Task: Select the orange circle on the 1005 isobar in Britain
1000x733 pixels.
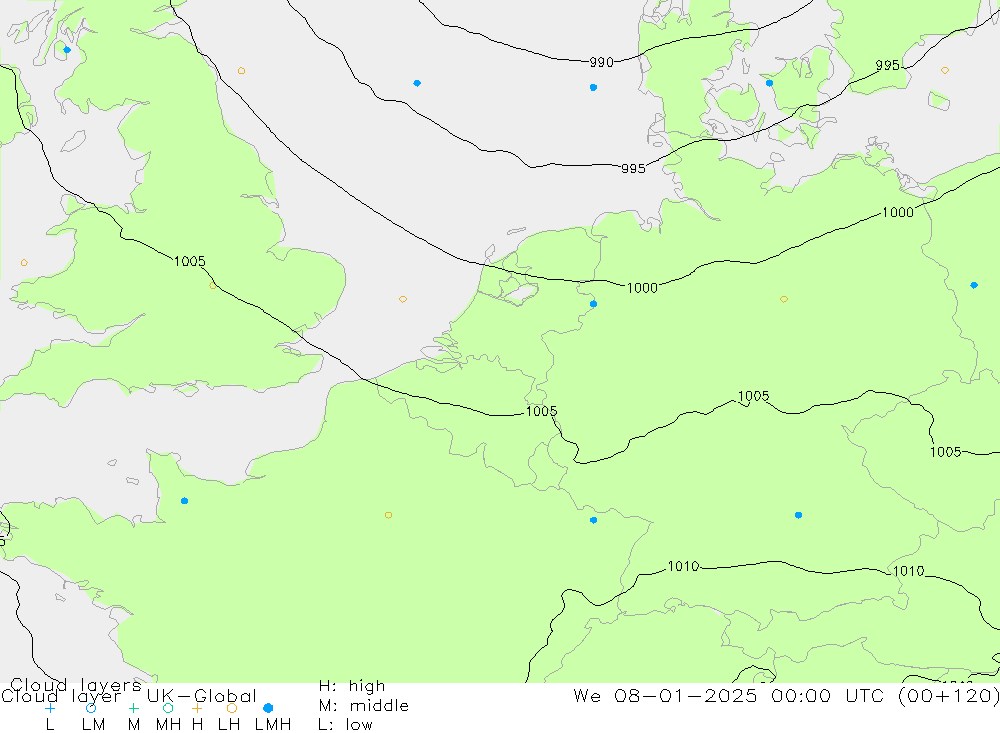Action: [213, 285]
